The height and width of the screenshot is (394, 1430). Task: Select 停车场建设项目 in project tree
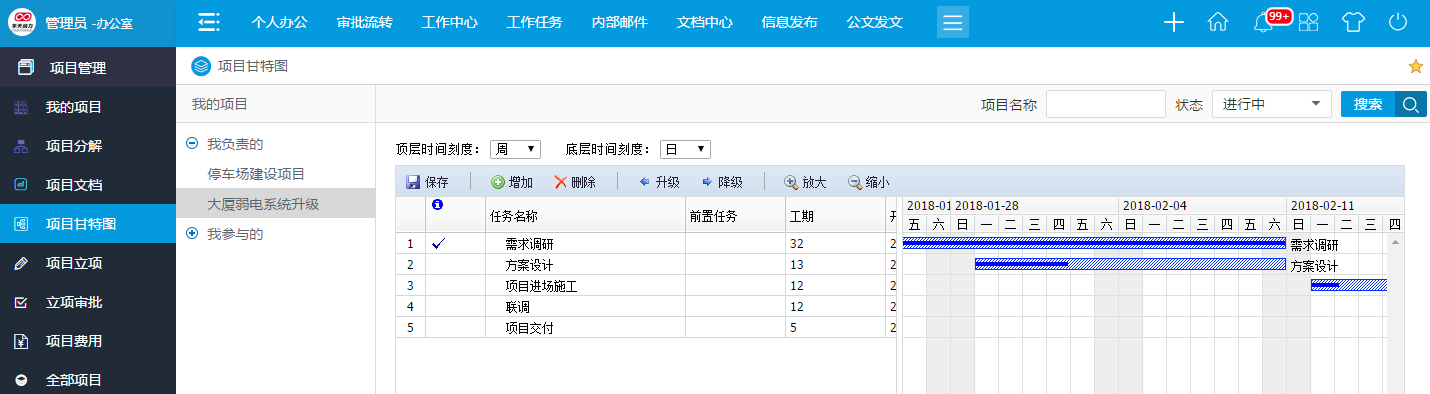(x=256, y=174)
